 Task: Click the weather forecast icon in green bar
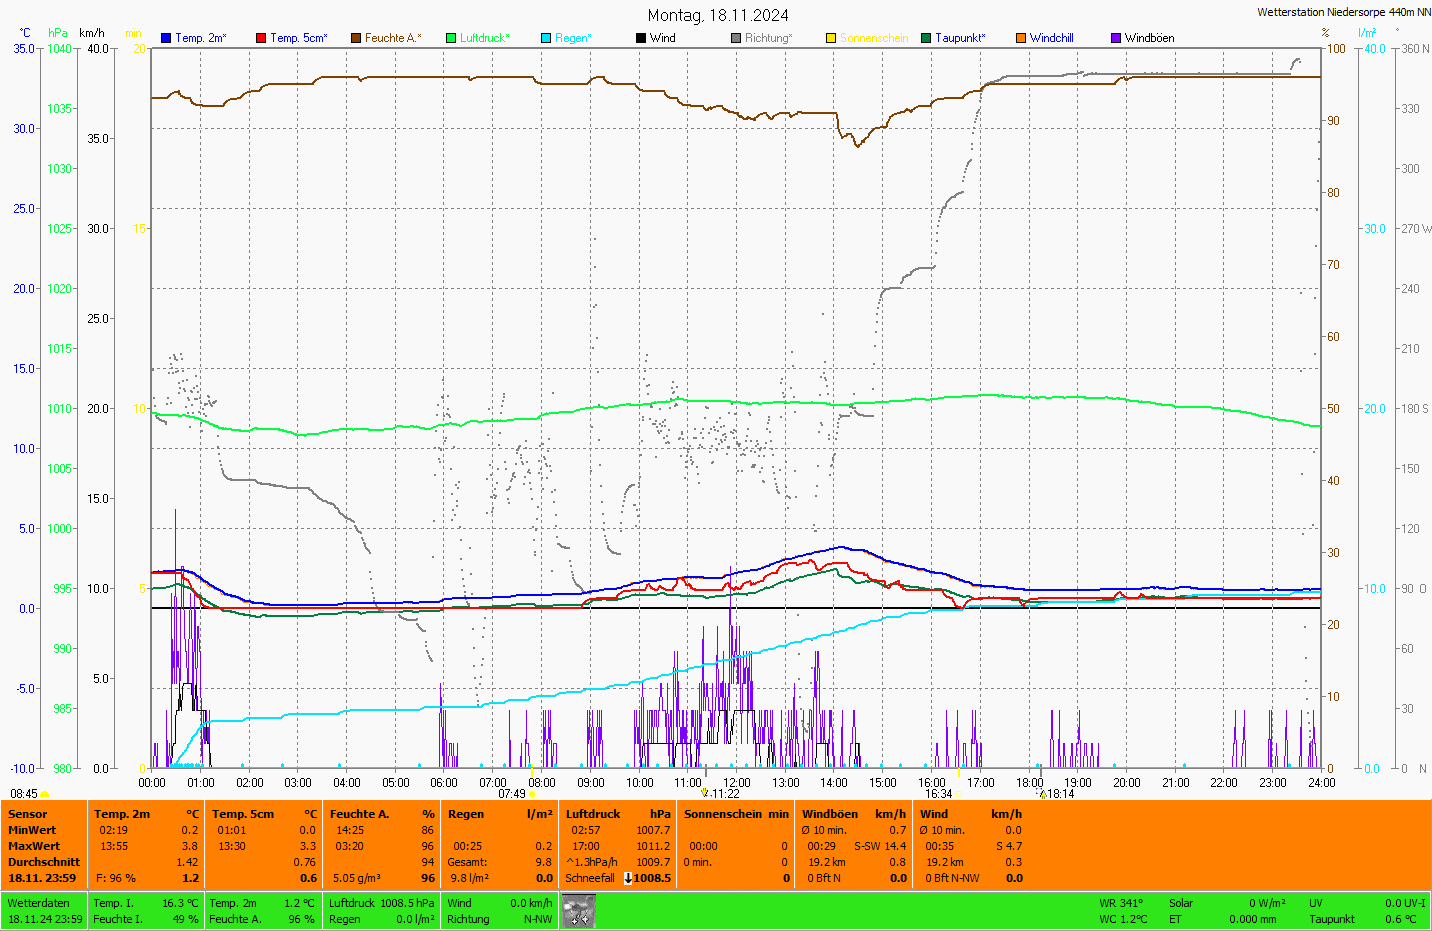click(578, 911)
